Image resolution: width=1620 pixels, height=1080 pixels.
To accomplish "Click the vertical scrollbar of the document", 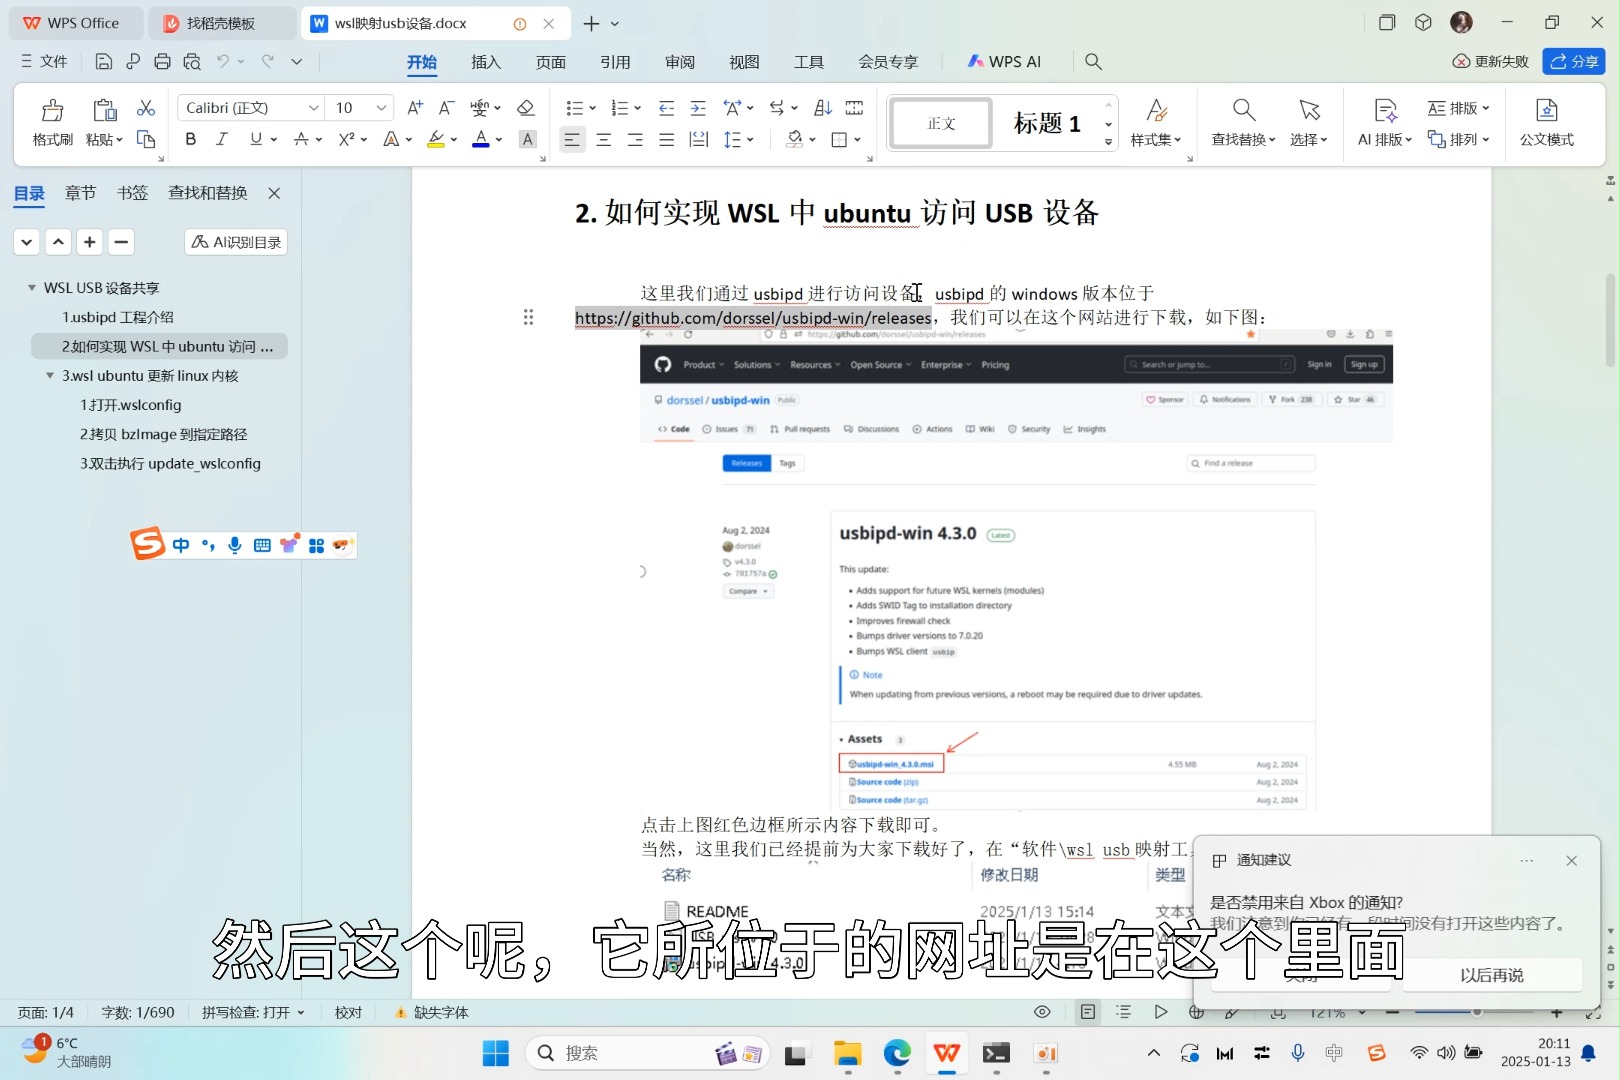I will click(1610, 320).
